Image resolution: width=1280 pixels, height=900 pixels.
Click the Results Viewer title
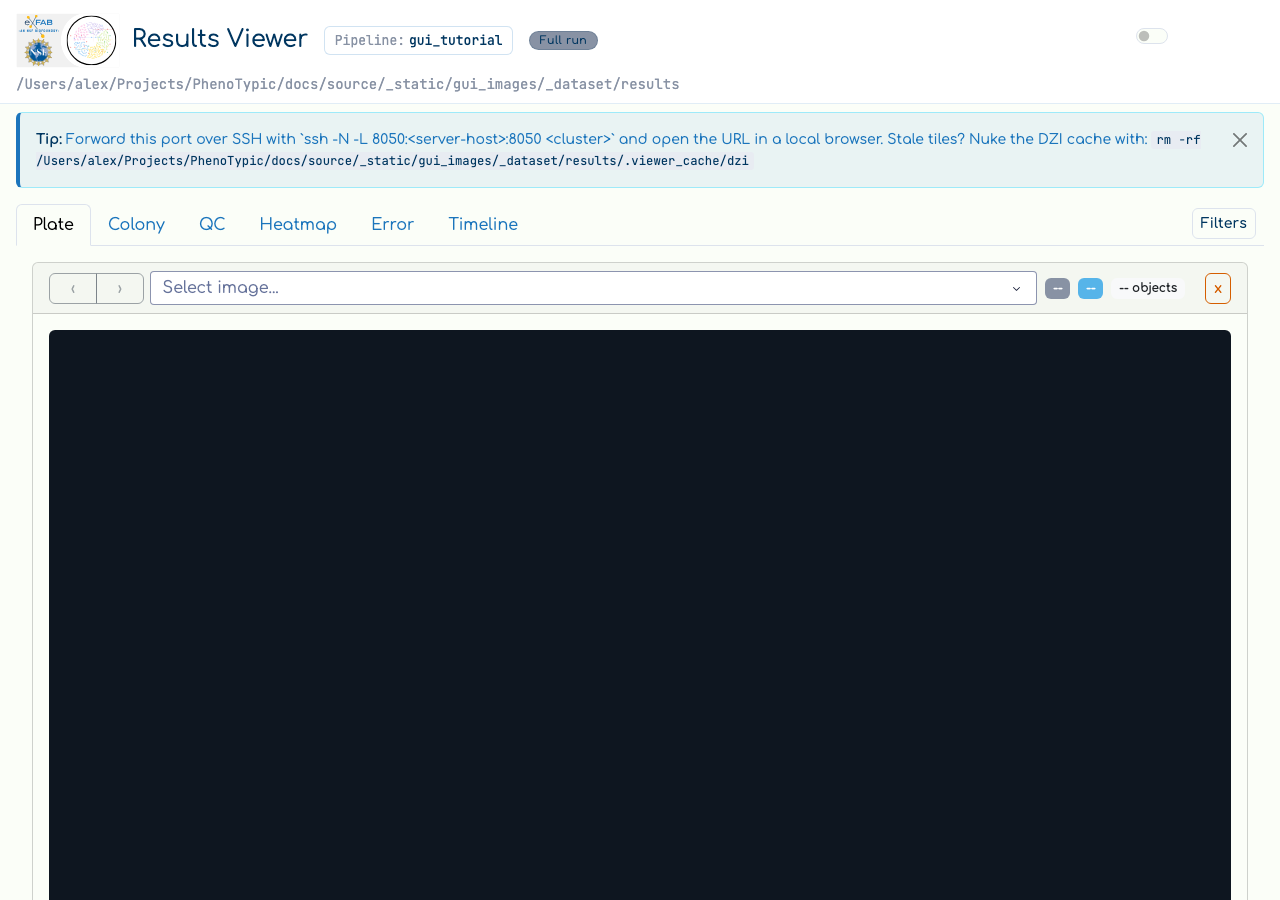click(219, 38)
